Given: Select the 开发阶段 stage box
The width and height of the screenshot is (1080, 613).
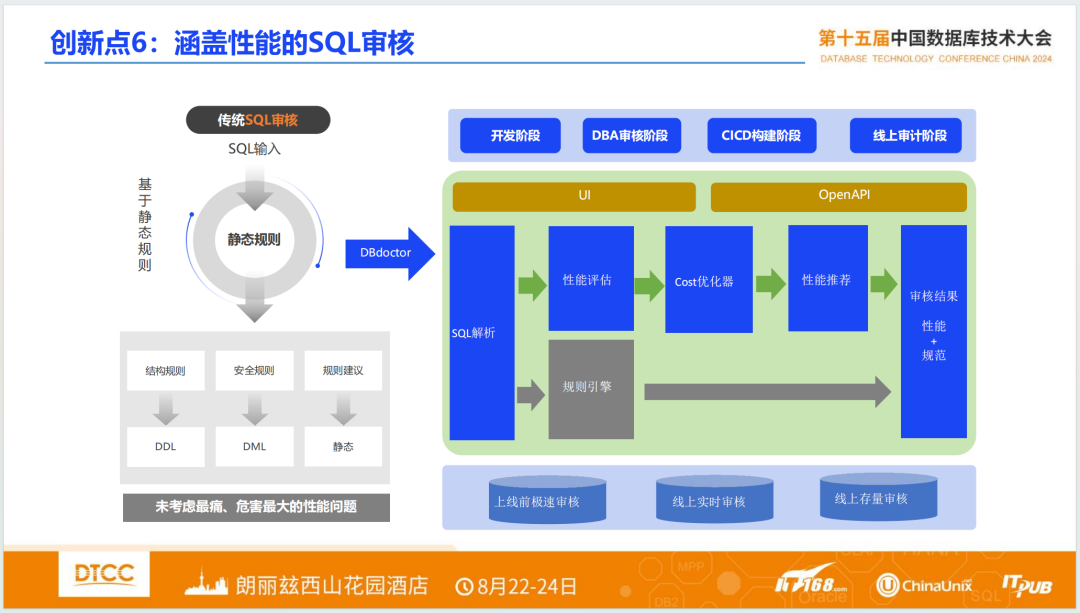Looking at the screenshot, I should point(510,136).
